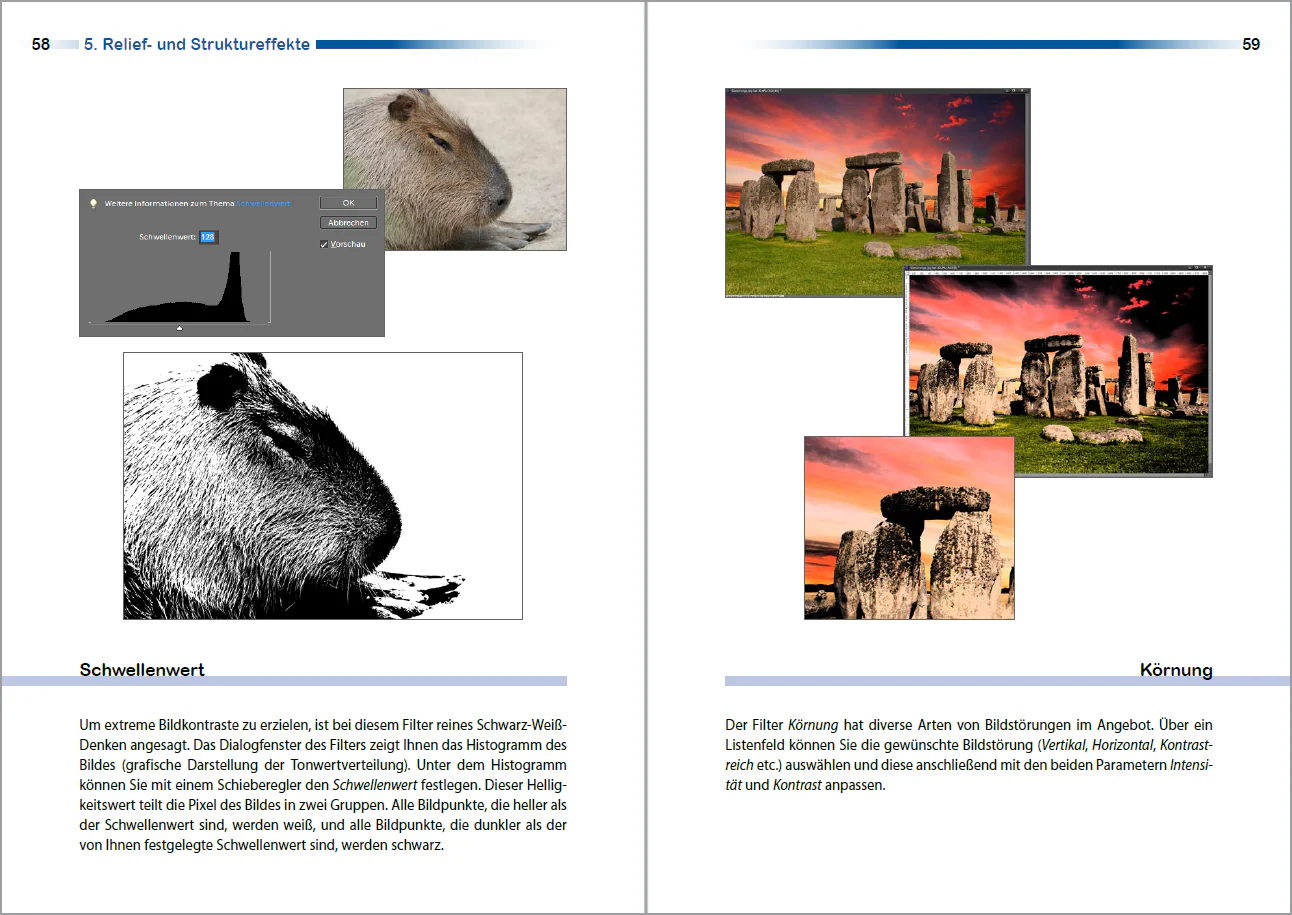
Task: Click the first Stonehenge window title bar
Action: tap(860, 91)
